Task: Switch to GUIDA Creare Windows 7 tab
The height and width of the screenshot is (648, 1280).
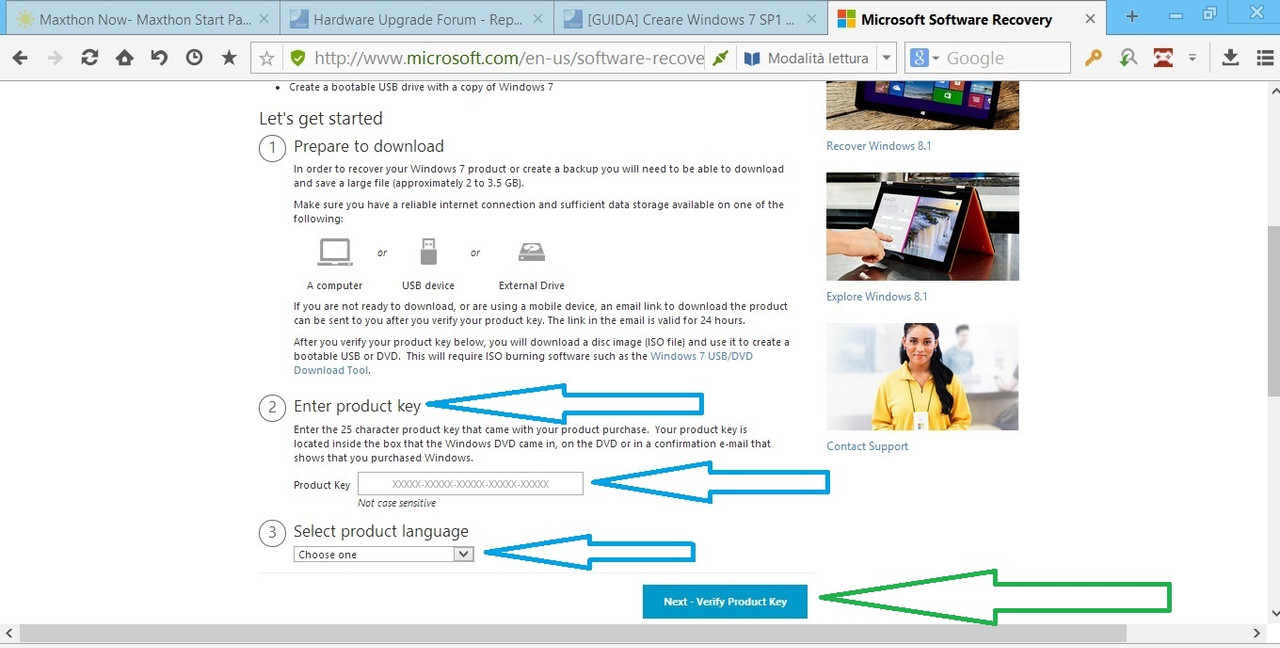Action: pyautogui.click(x=690, y=19)
